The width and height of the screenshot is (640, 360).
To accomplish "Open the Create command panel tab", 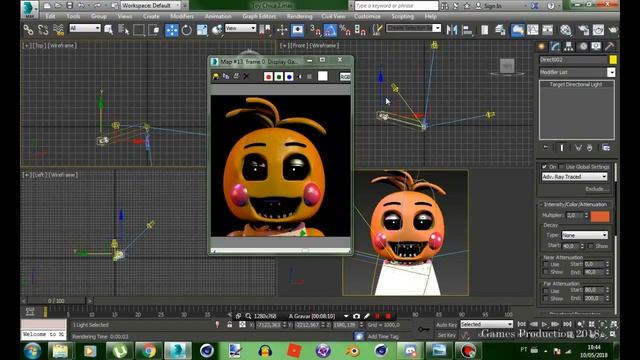I will point(542,47).
